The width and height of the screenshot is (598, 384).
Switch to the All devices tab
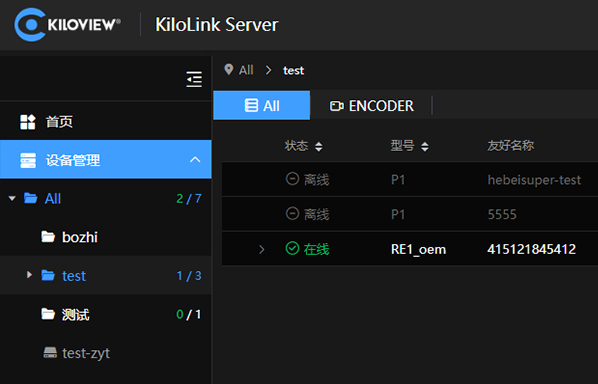[262, 105]
